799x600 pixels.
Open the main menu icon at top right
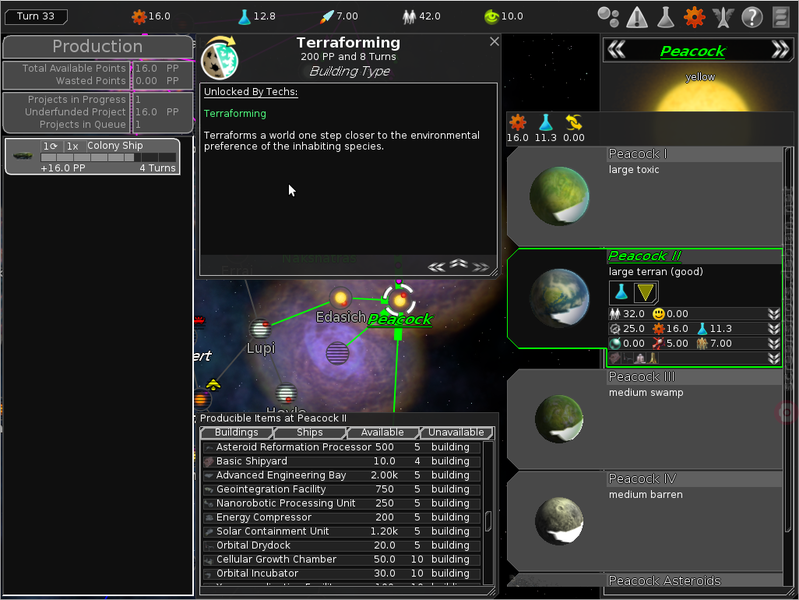781,17
